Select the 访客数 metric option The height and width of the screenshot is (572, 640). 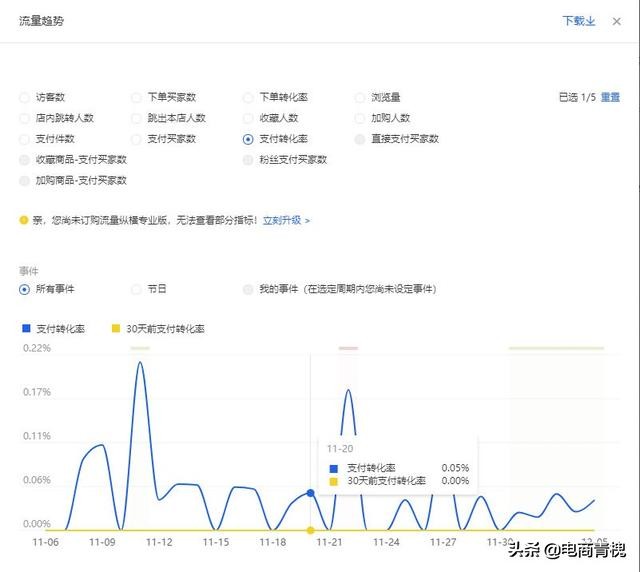click(x=24, y=98)
